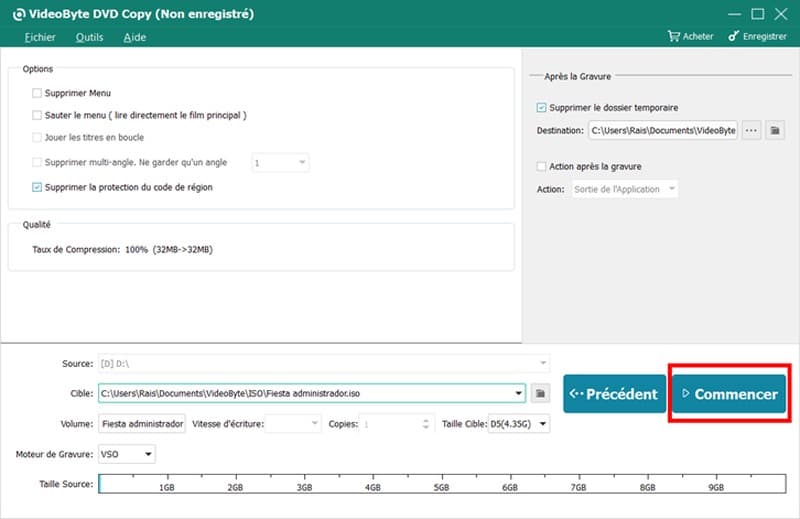
Task: Open the Aide menu
Action: [135, 37]
